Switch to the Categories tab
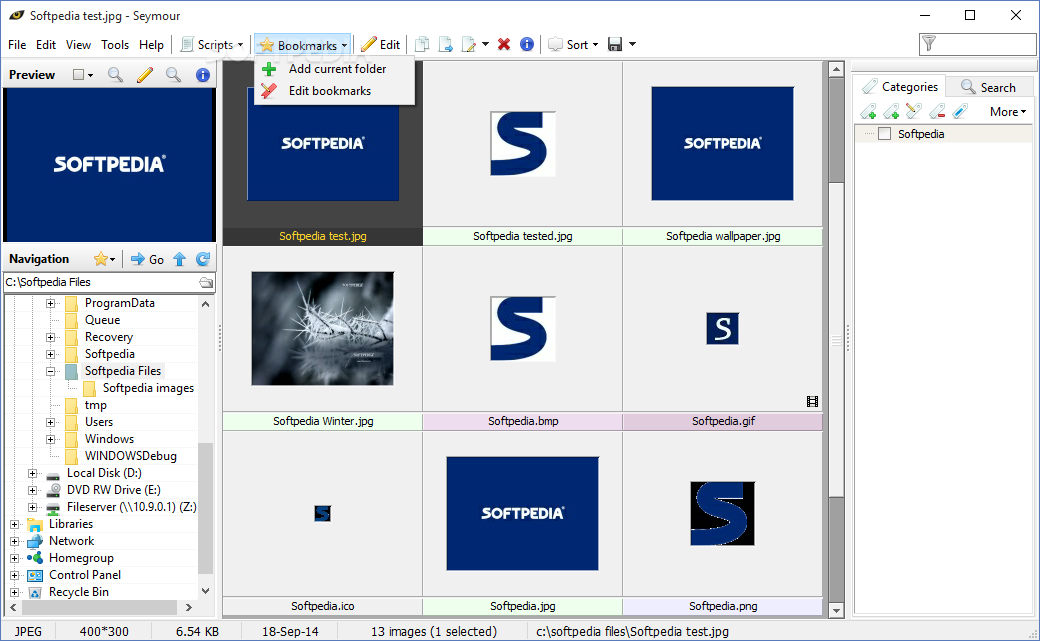 (x=900, y=86)
